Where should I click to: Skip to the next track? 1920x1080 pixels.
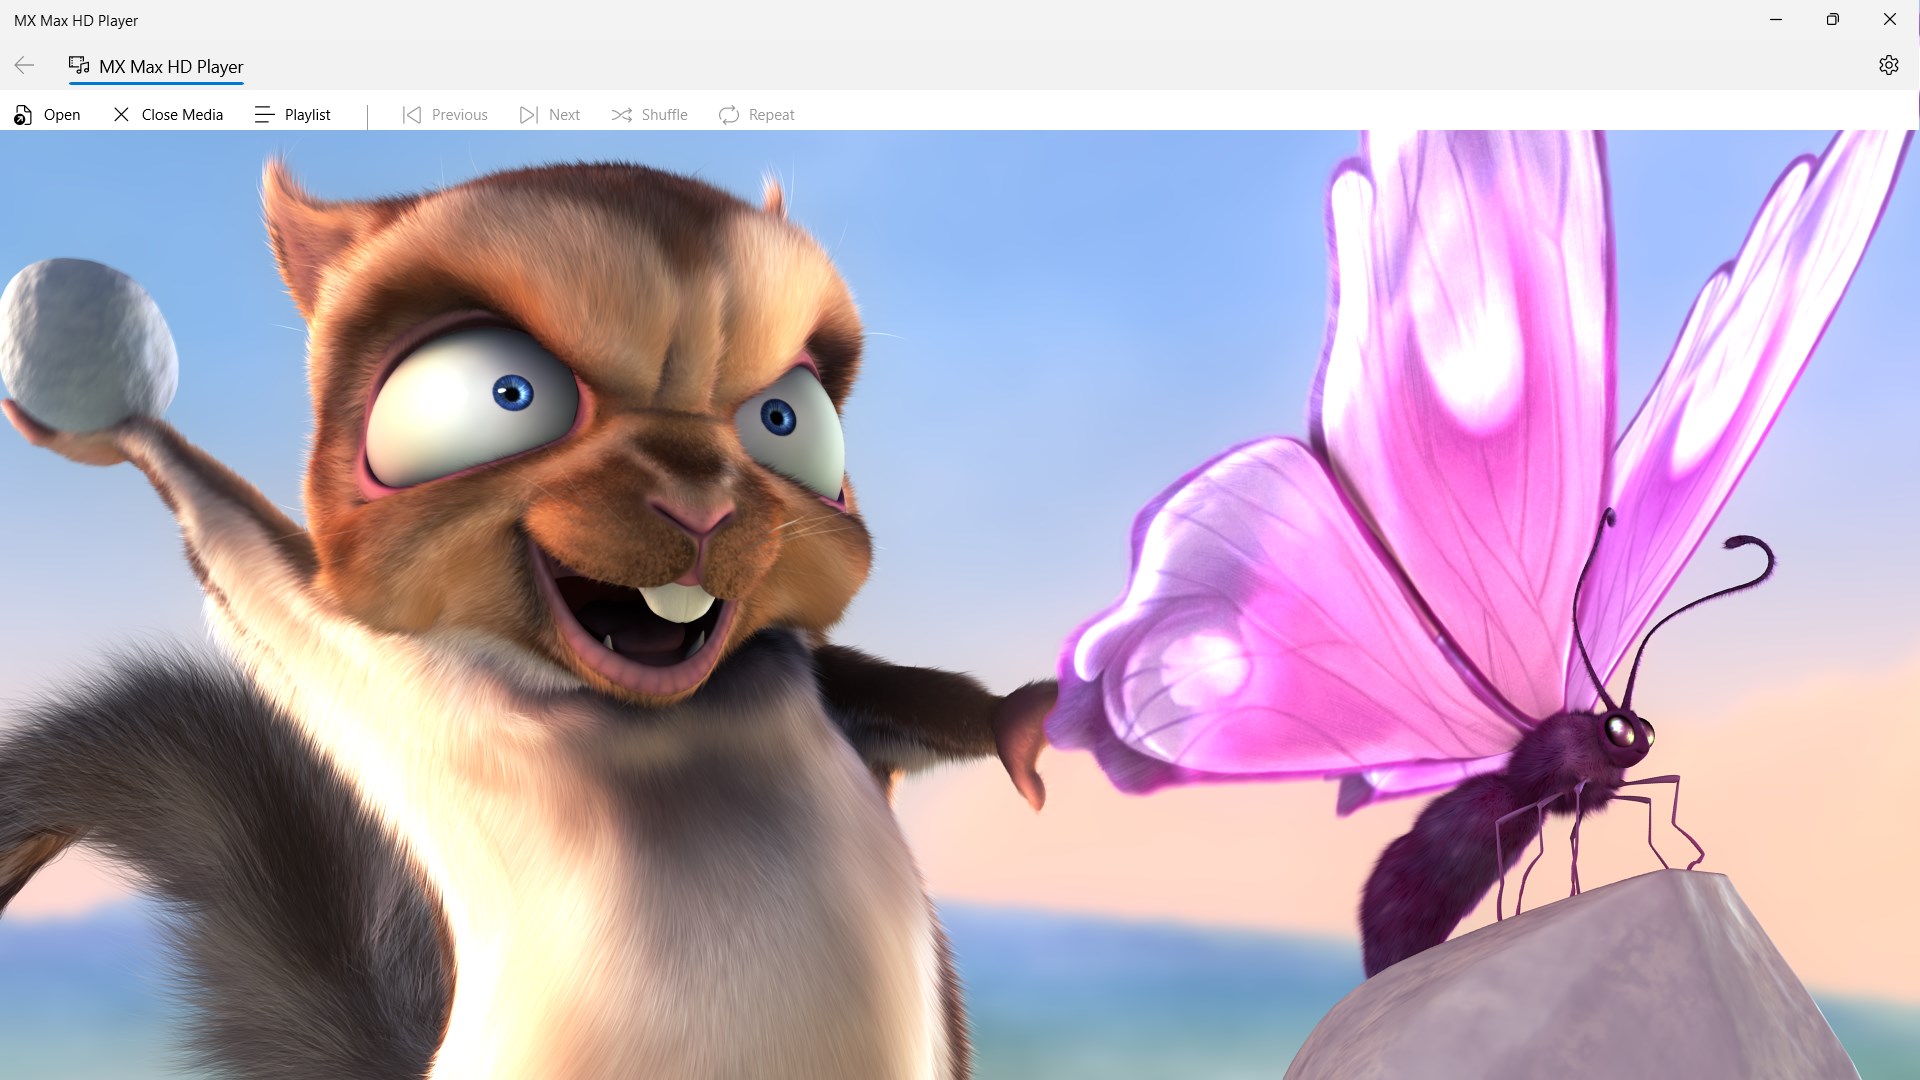coord(528,114)
